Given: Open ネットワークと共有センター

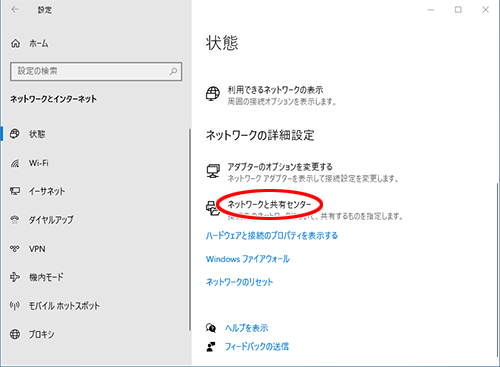Looking at the screenshot, I should (x=269, y=204).
